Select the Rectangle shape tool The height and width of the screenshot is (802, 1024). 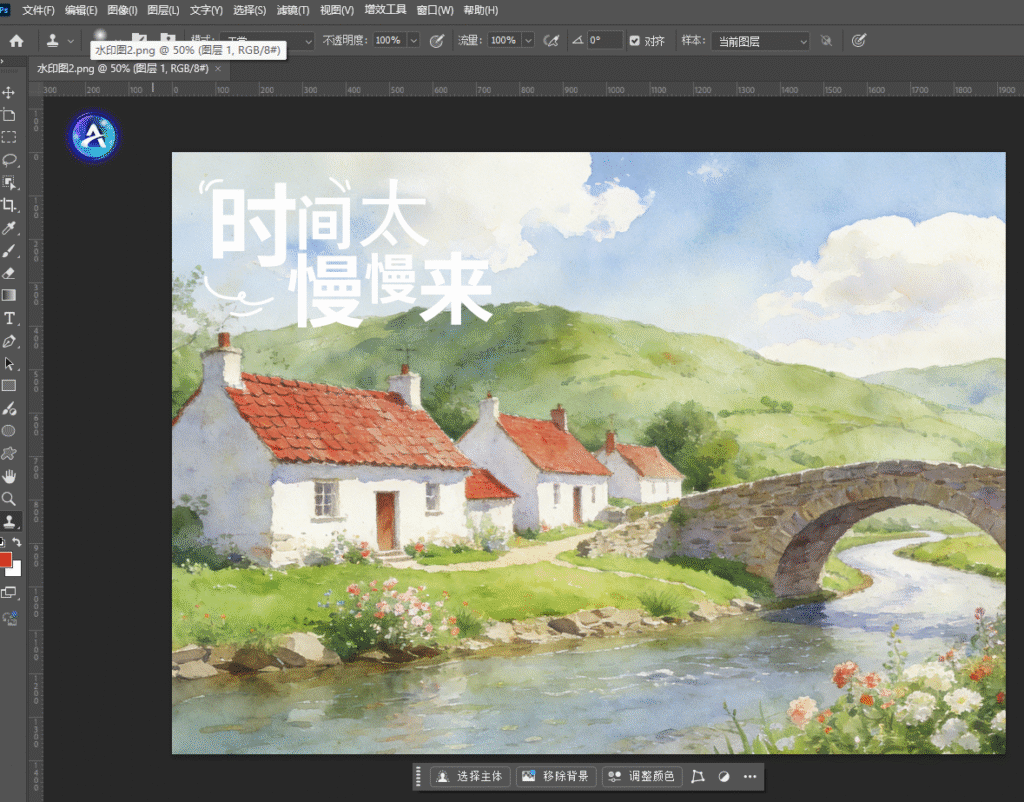[8, 386]
